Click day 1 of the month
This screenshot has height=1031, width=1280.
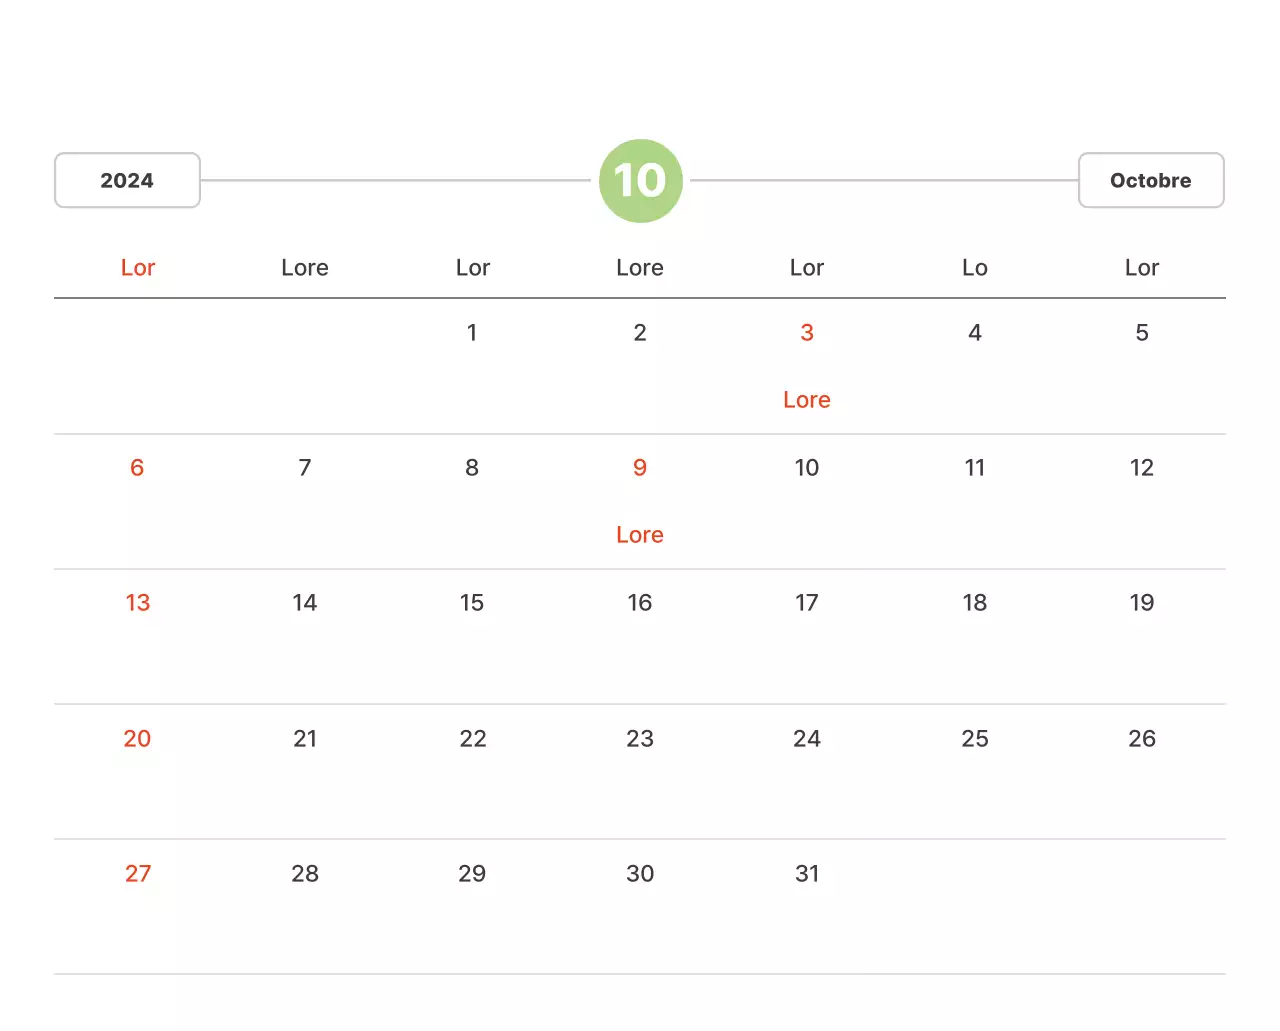(x=472, y=333)
